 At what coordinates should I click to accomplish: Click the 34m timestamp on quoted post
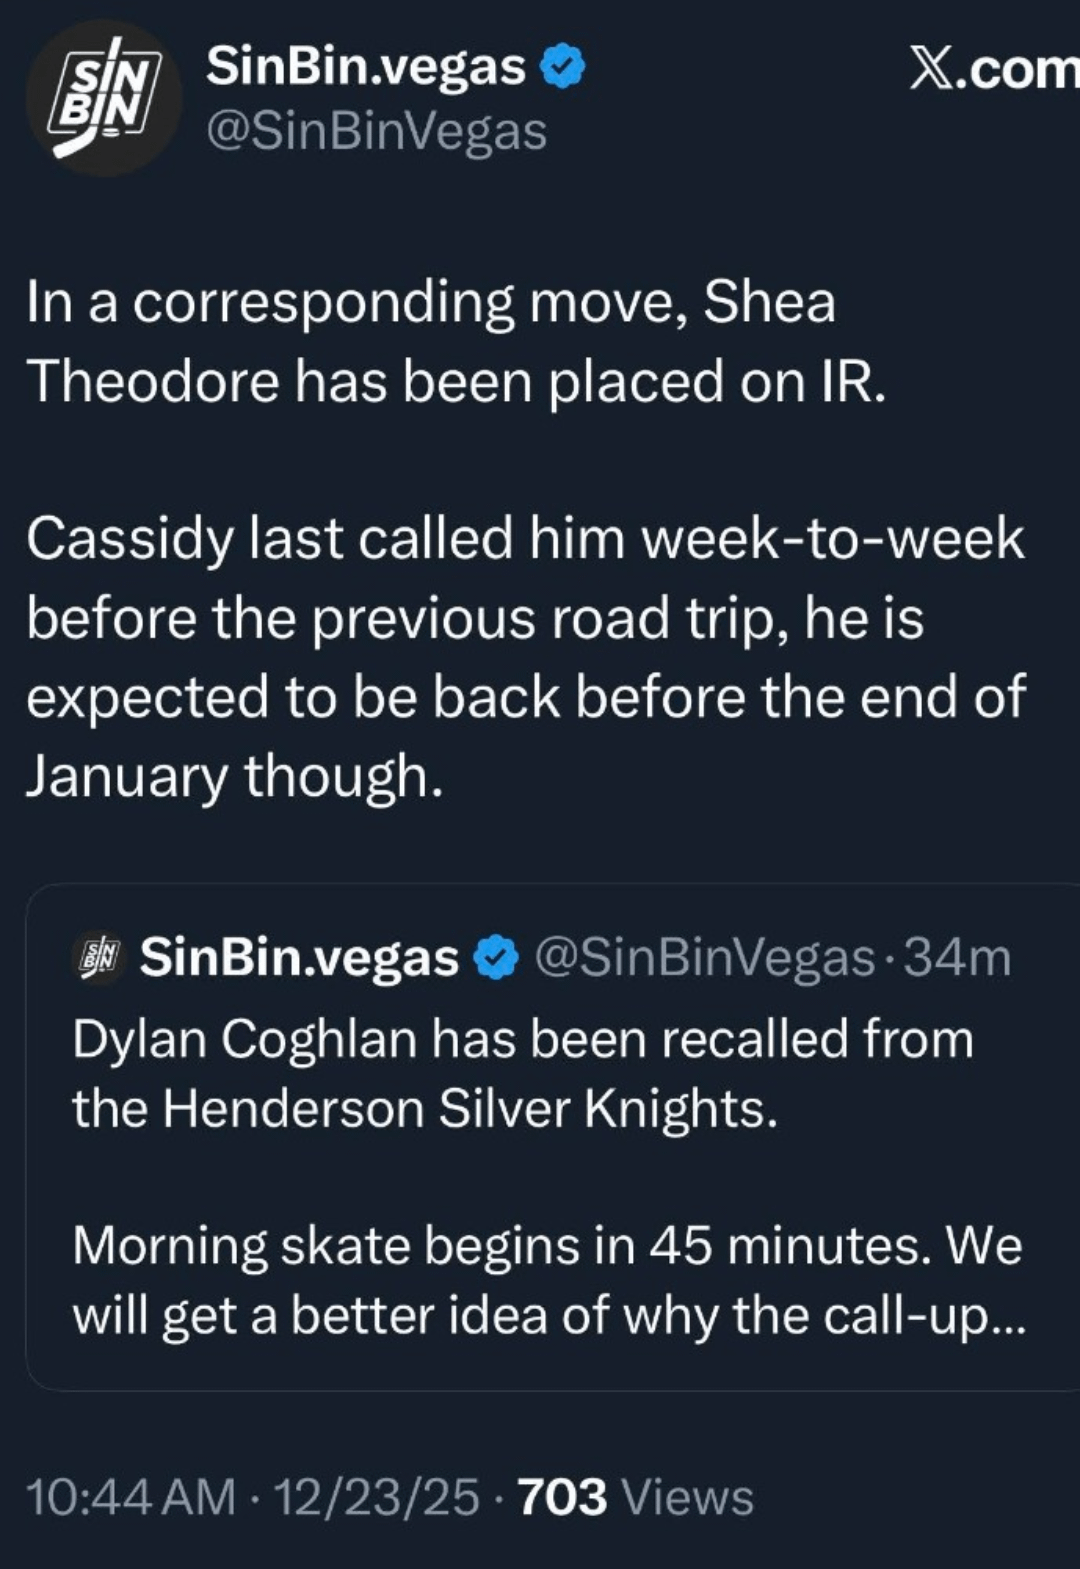957,958
